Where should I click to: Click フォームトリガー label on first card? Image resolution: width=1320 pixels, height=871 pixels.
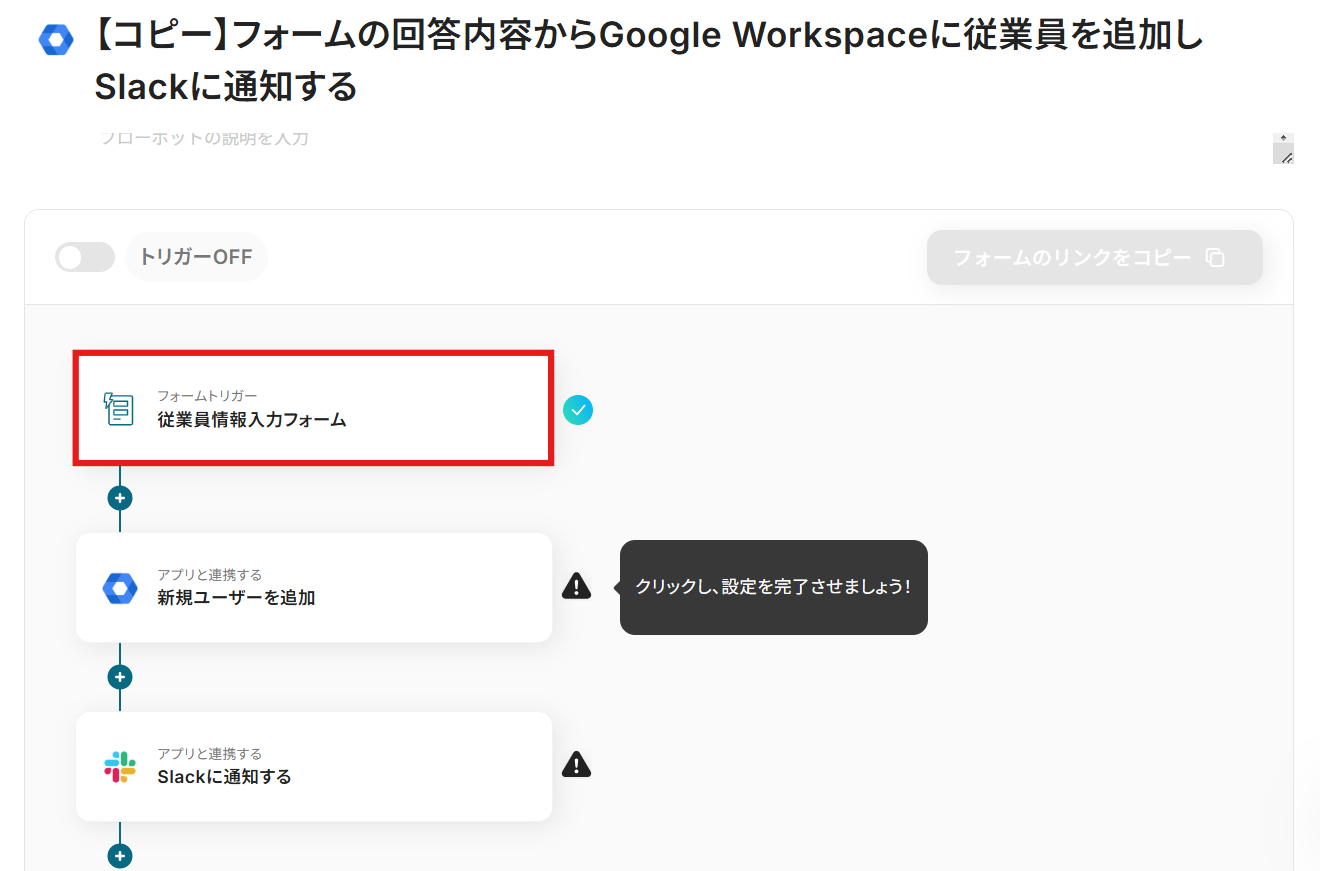tap(207, 396)
